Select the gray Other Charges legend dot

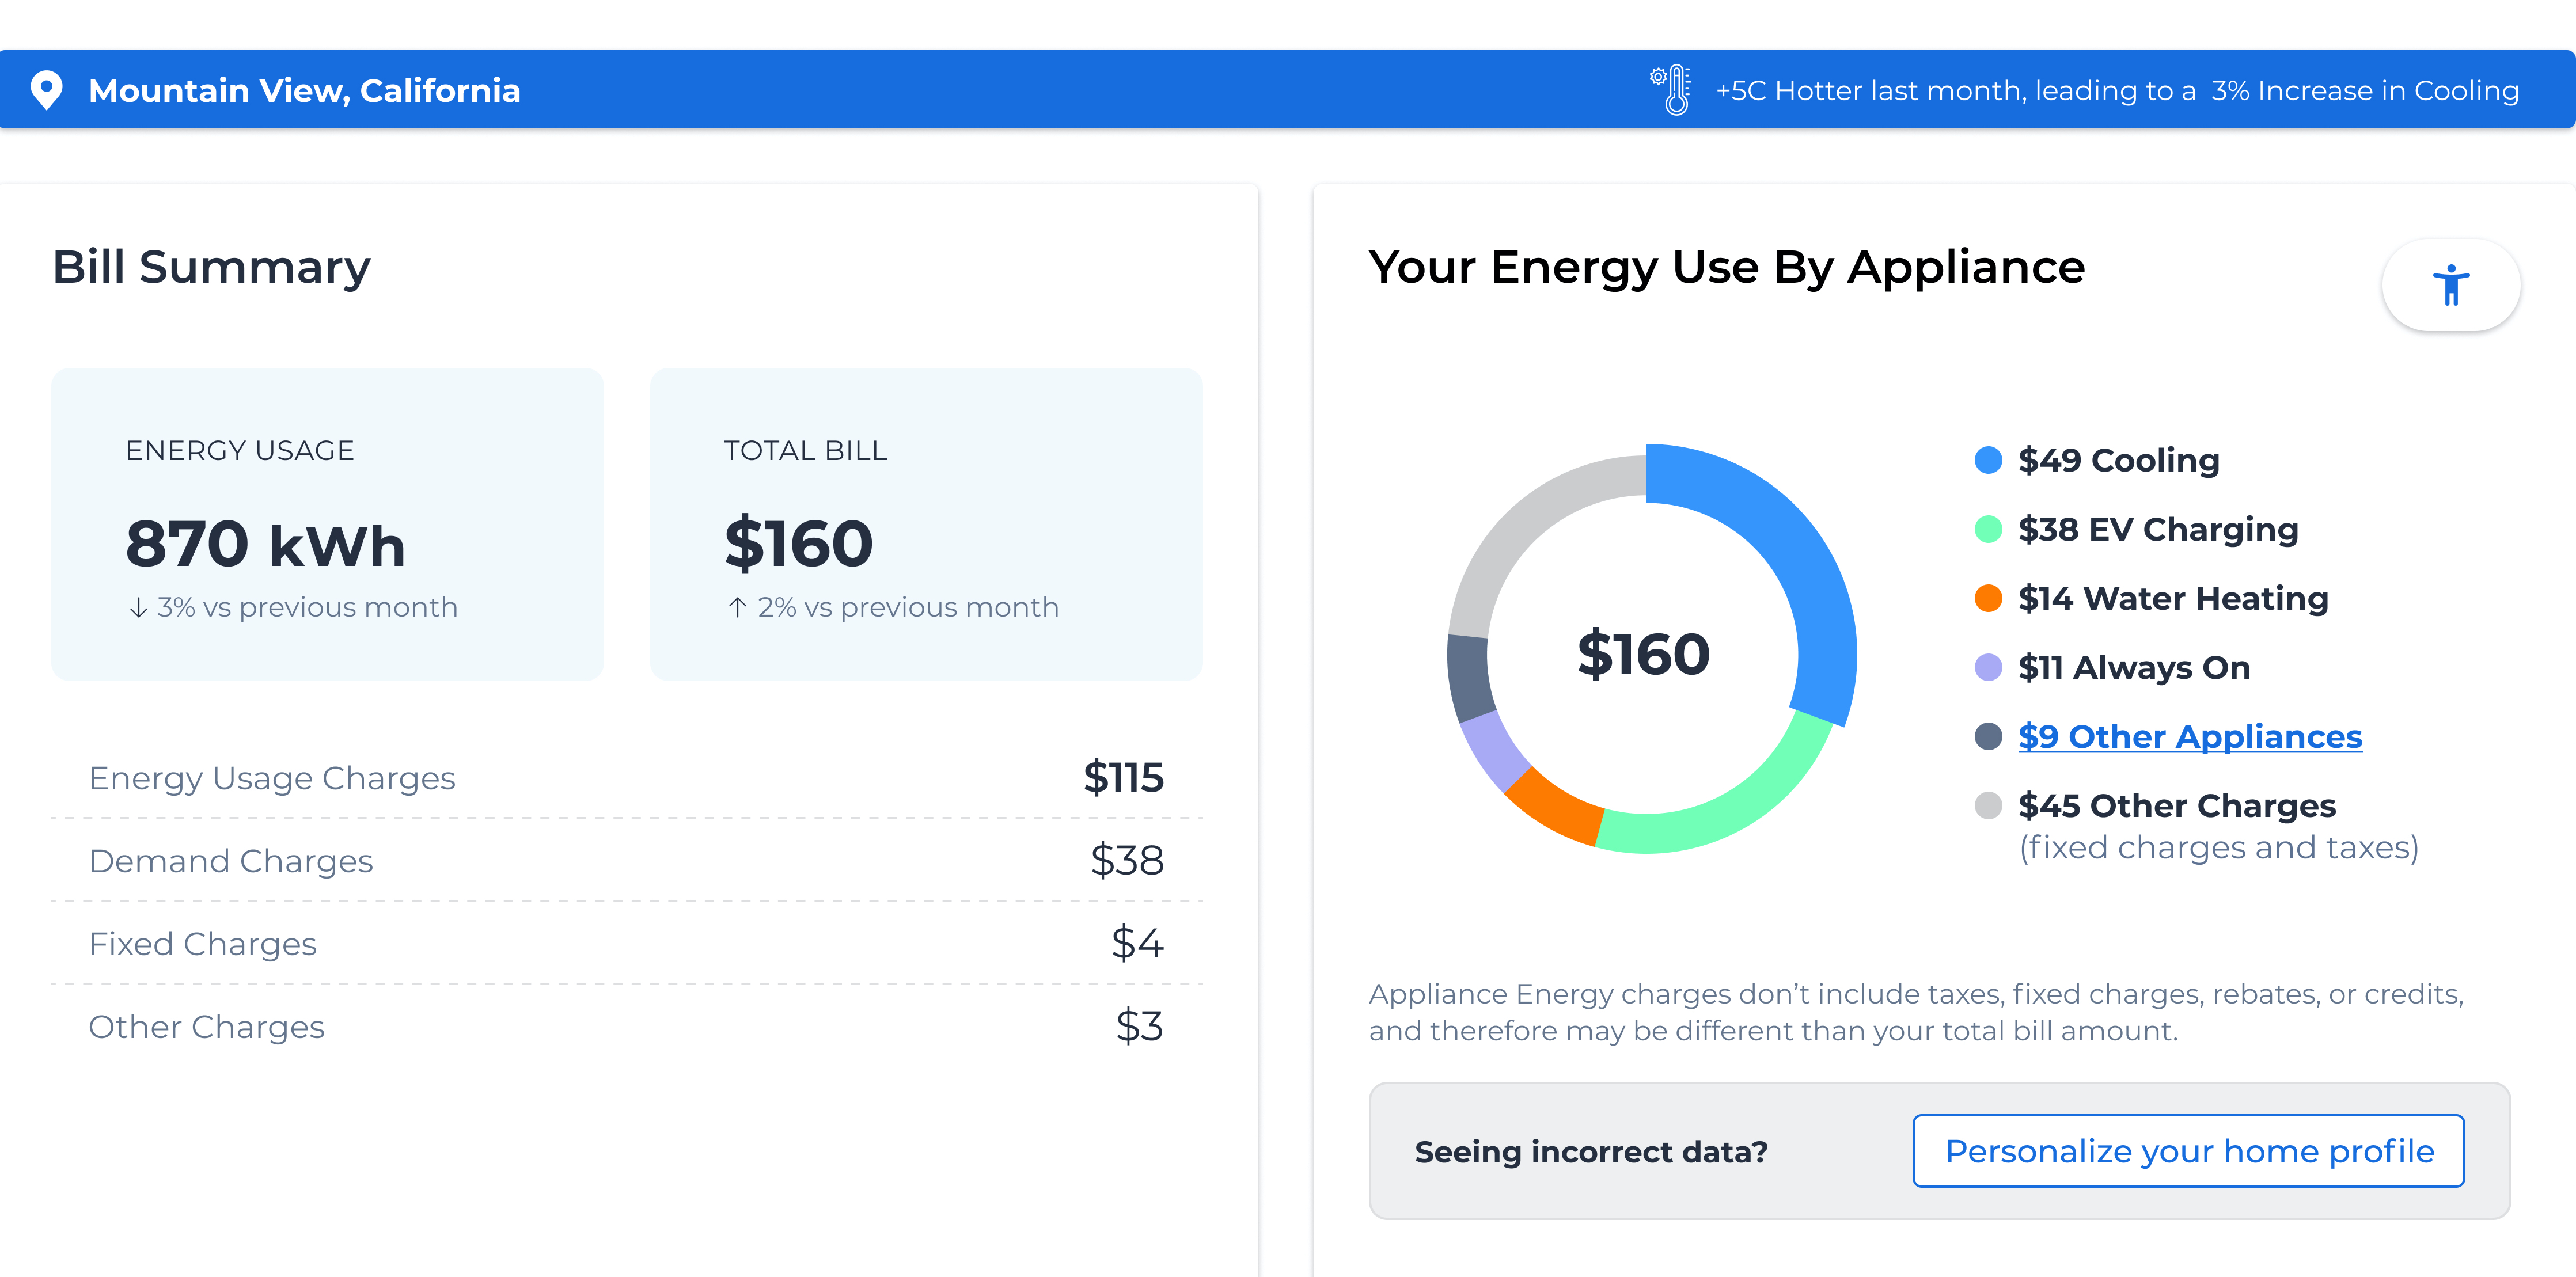tap(1988, 805)
